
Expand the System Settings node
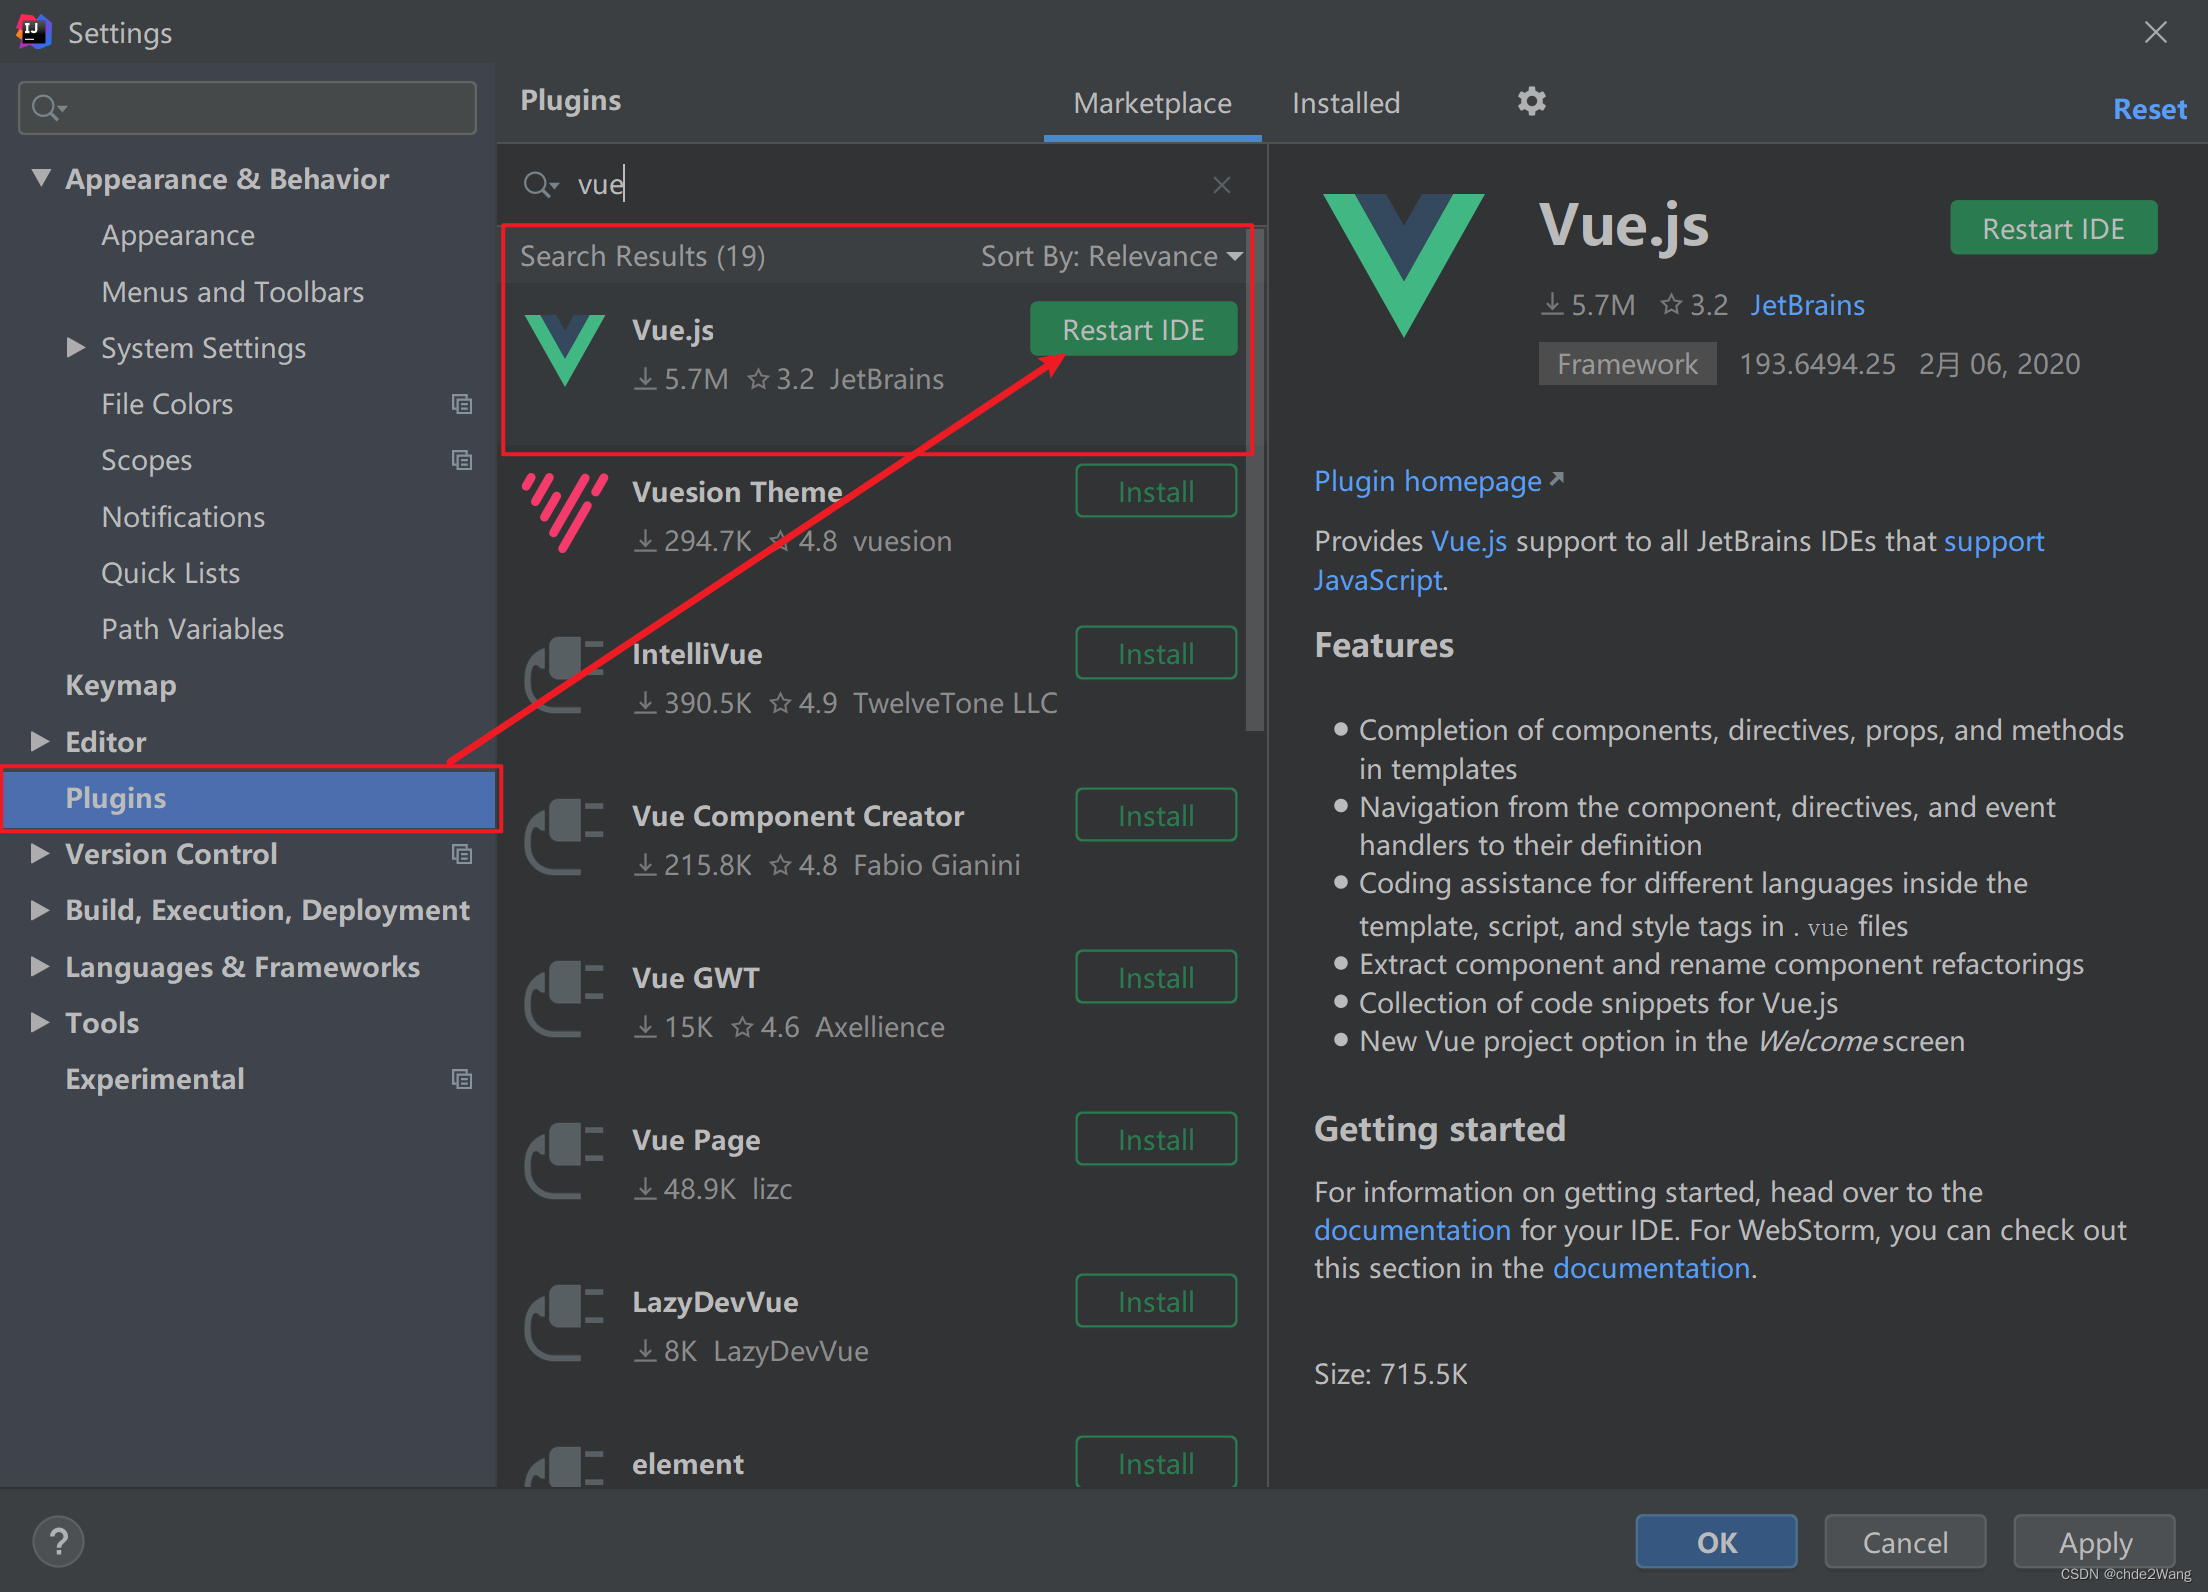coord(75,347)
